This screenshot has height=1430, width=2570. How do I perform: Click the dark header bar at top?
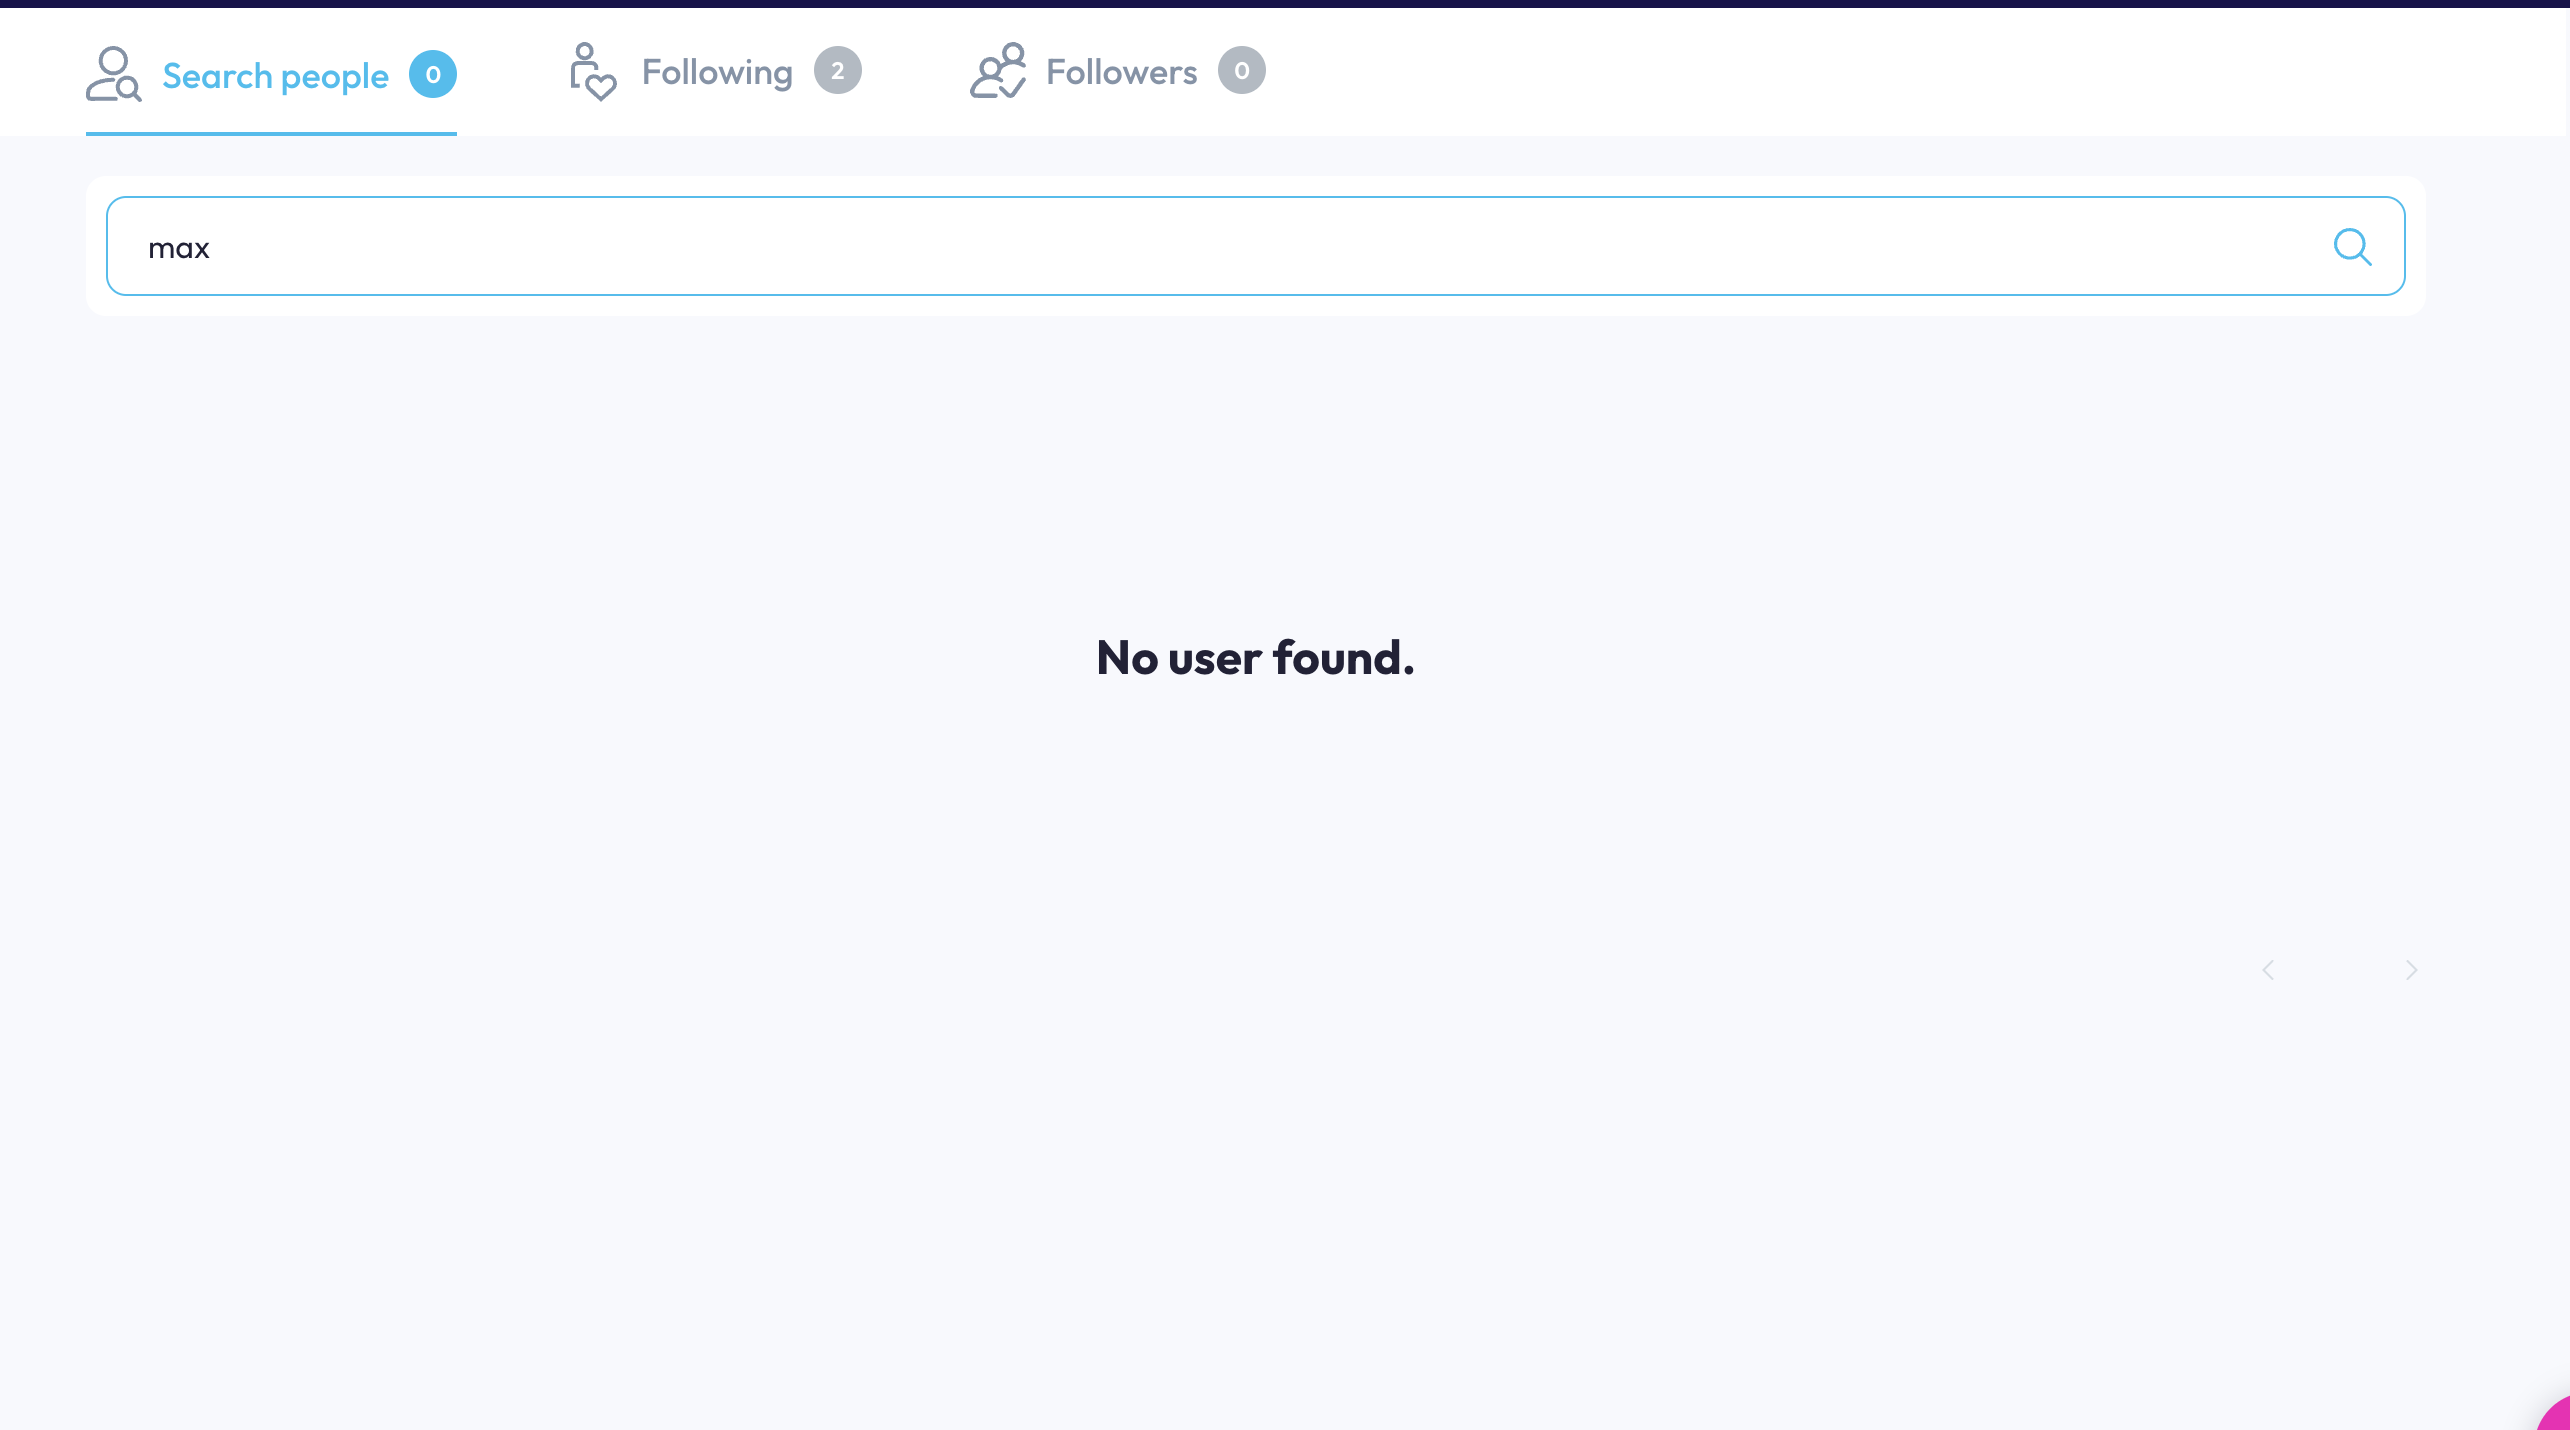coord(1285,4)
